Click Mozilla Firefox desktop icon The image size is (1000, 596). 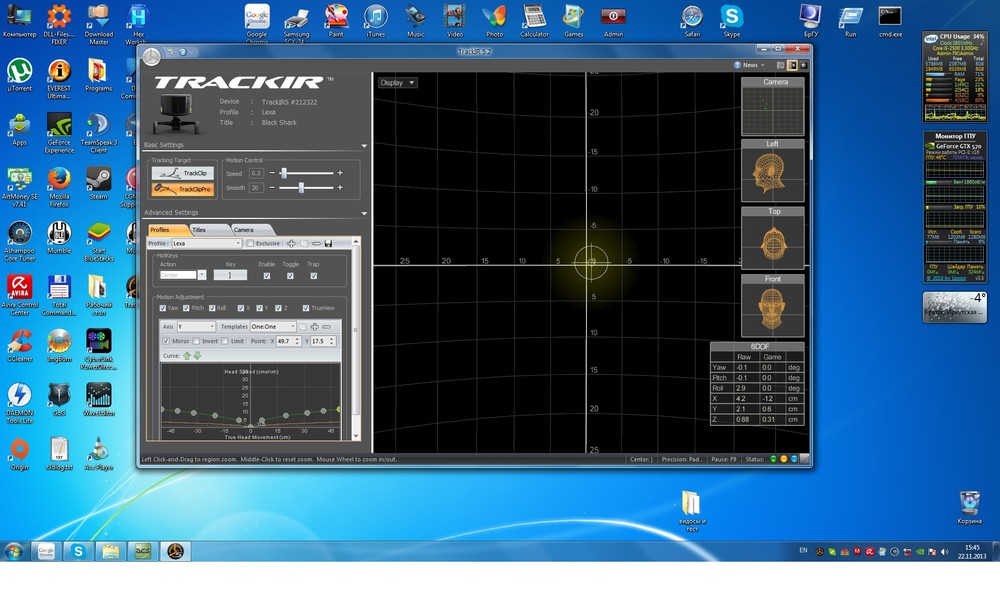pos(59,187)
